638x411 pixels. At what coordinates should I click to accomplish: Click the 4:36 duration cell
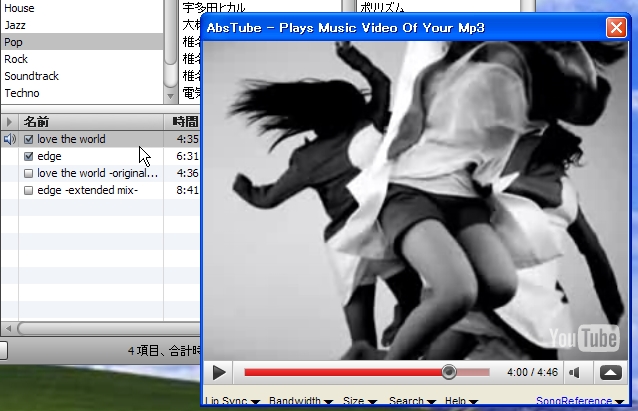tap(187, 173)
